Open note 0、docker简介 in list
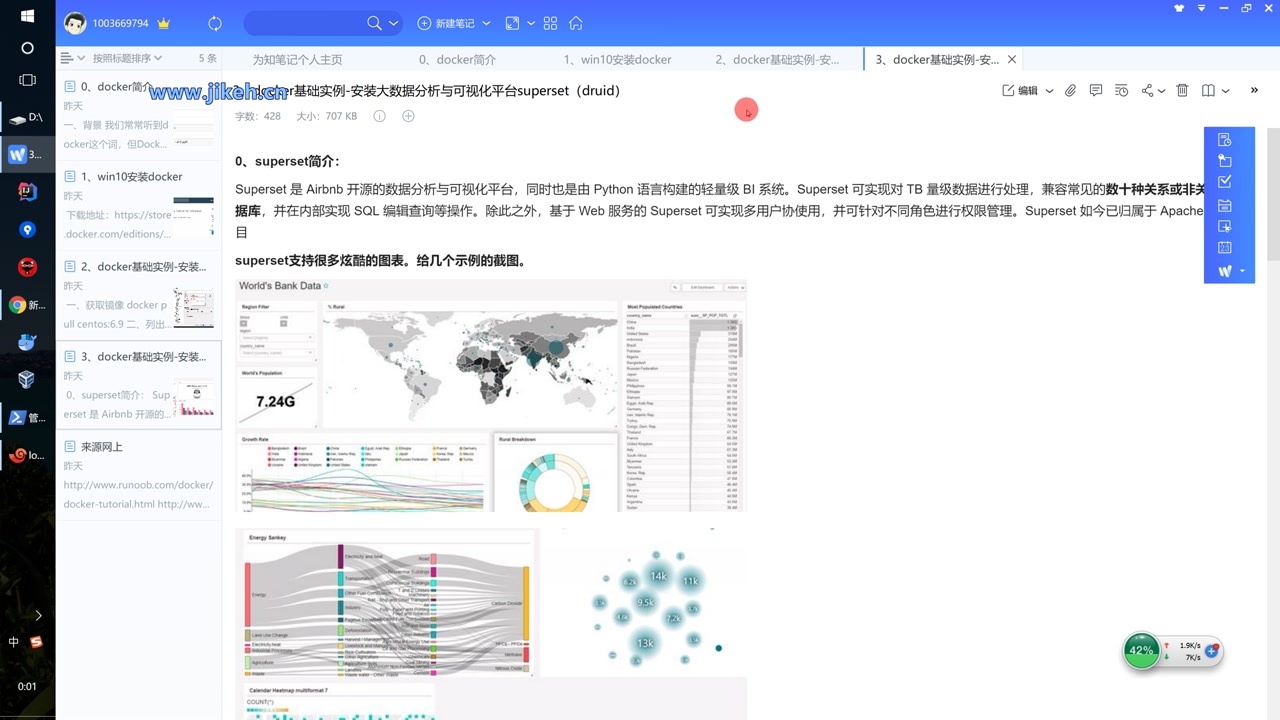 point(138,116)
